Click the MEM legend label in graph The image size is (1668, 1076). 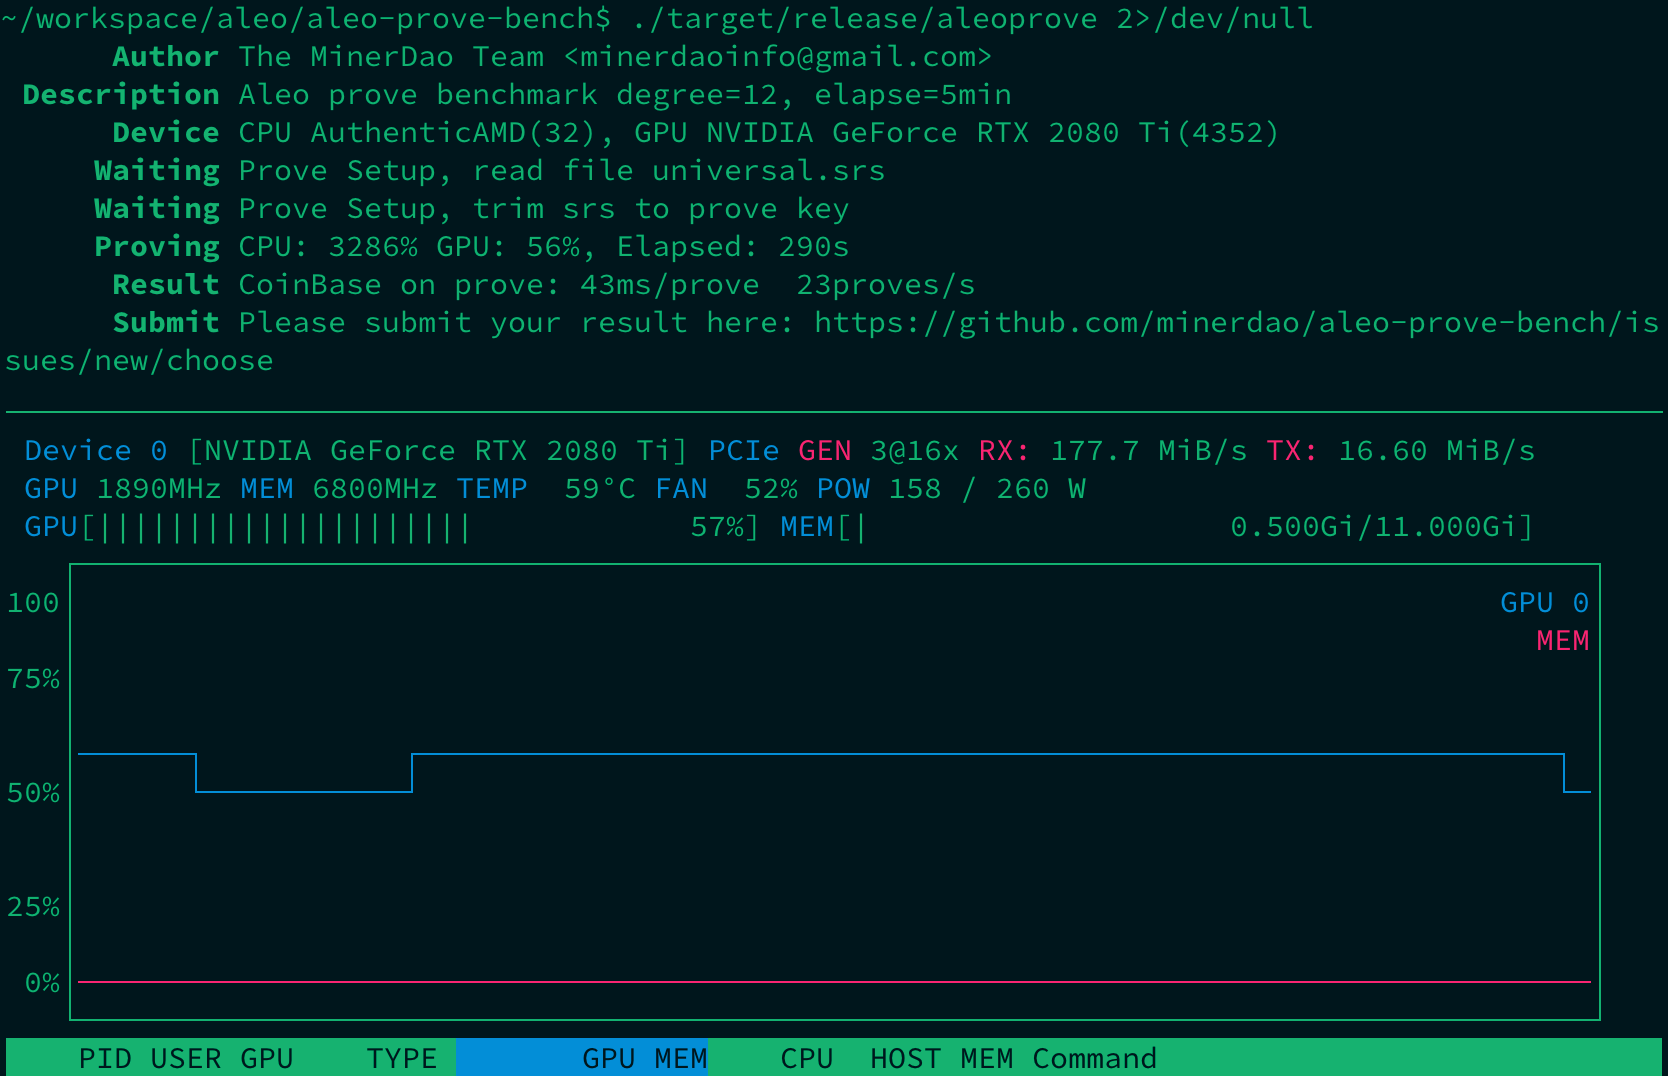point(1562,640)
